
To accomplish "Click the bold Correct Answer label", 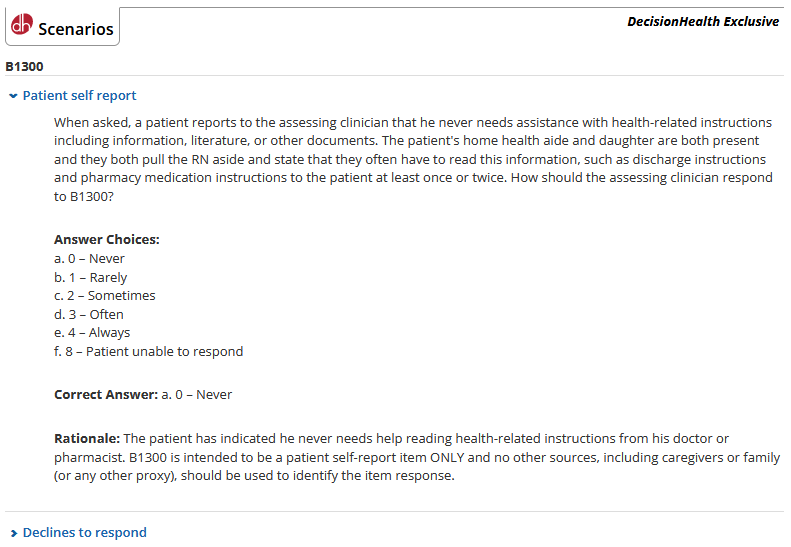I will (105, 395).
